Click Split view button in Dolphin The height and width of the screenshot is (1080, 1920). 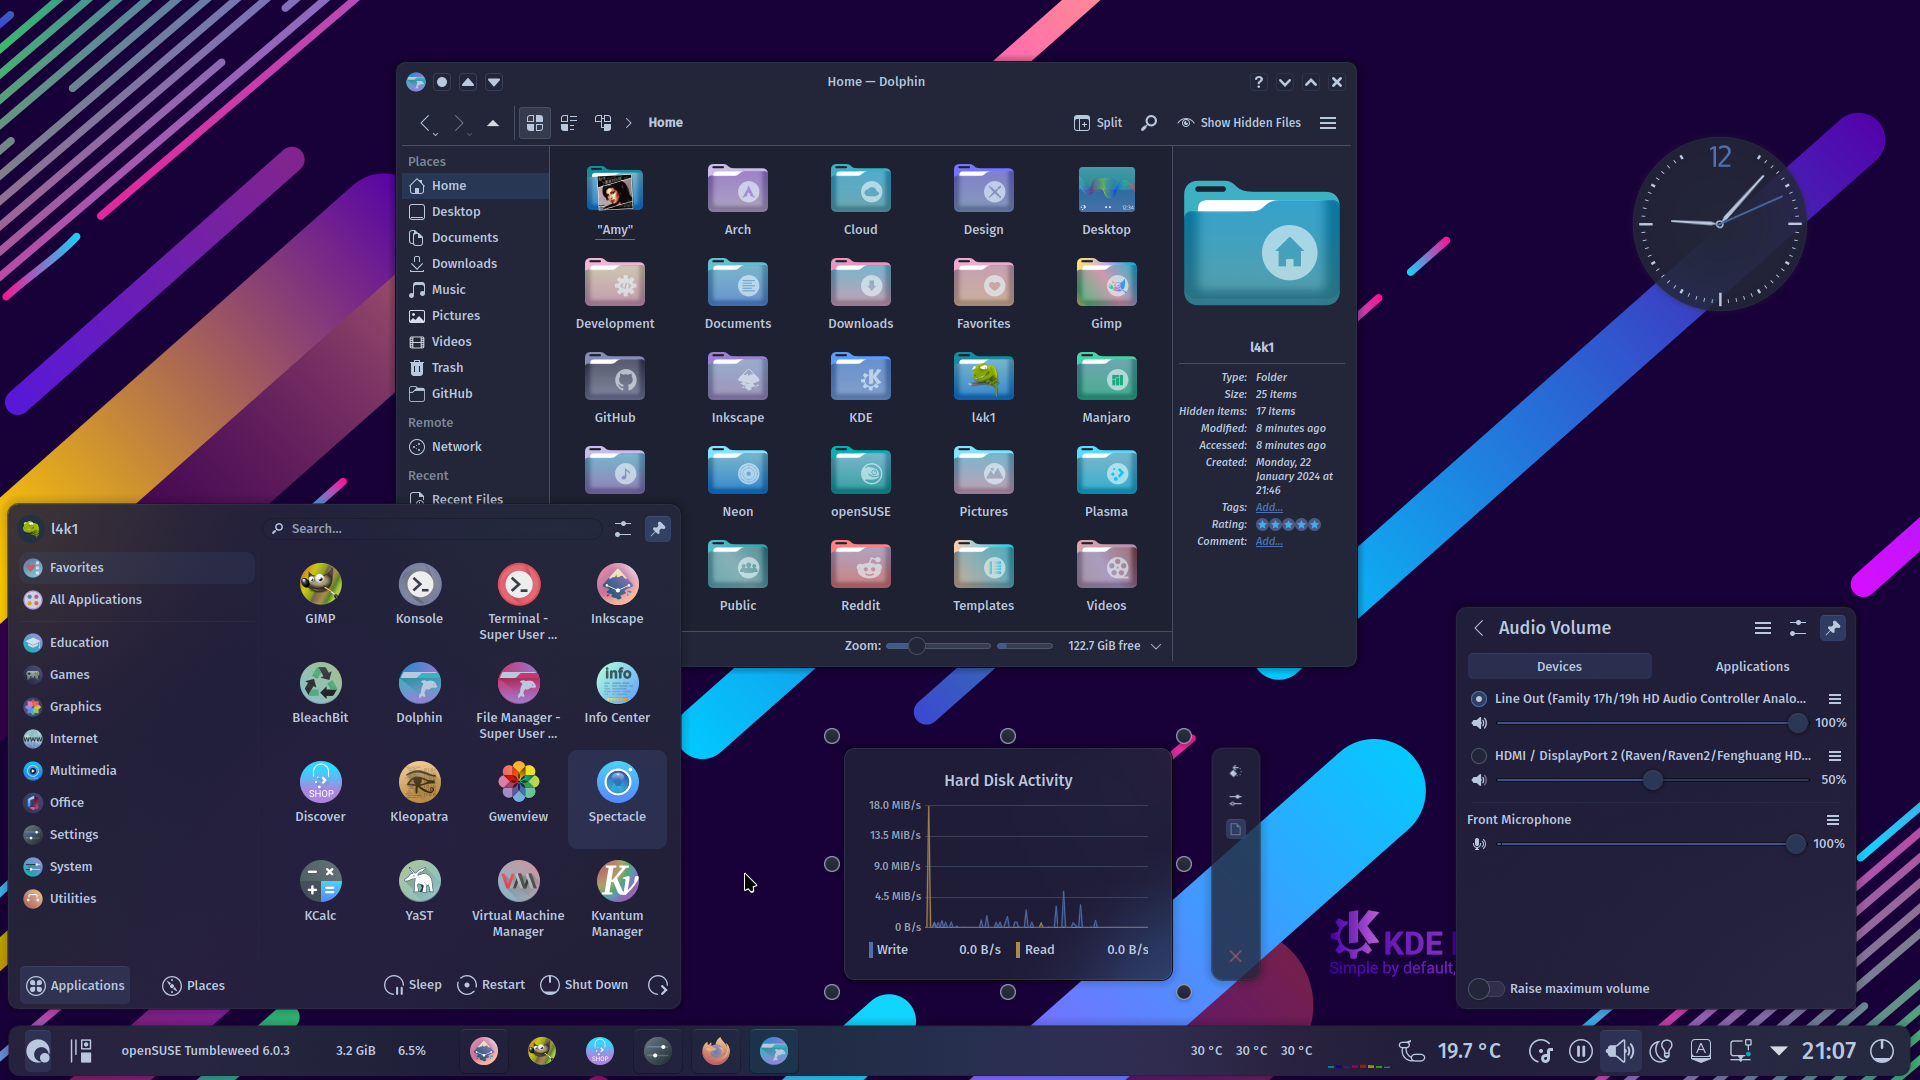(x=1098, y=122)
